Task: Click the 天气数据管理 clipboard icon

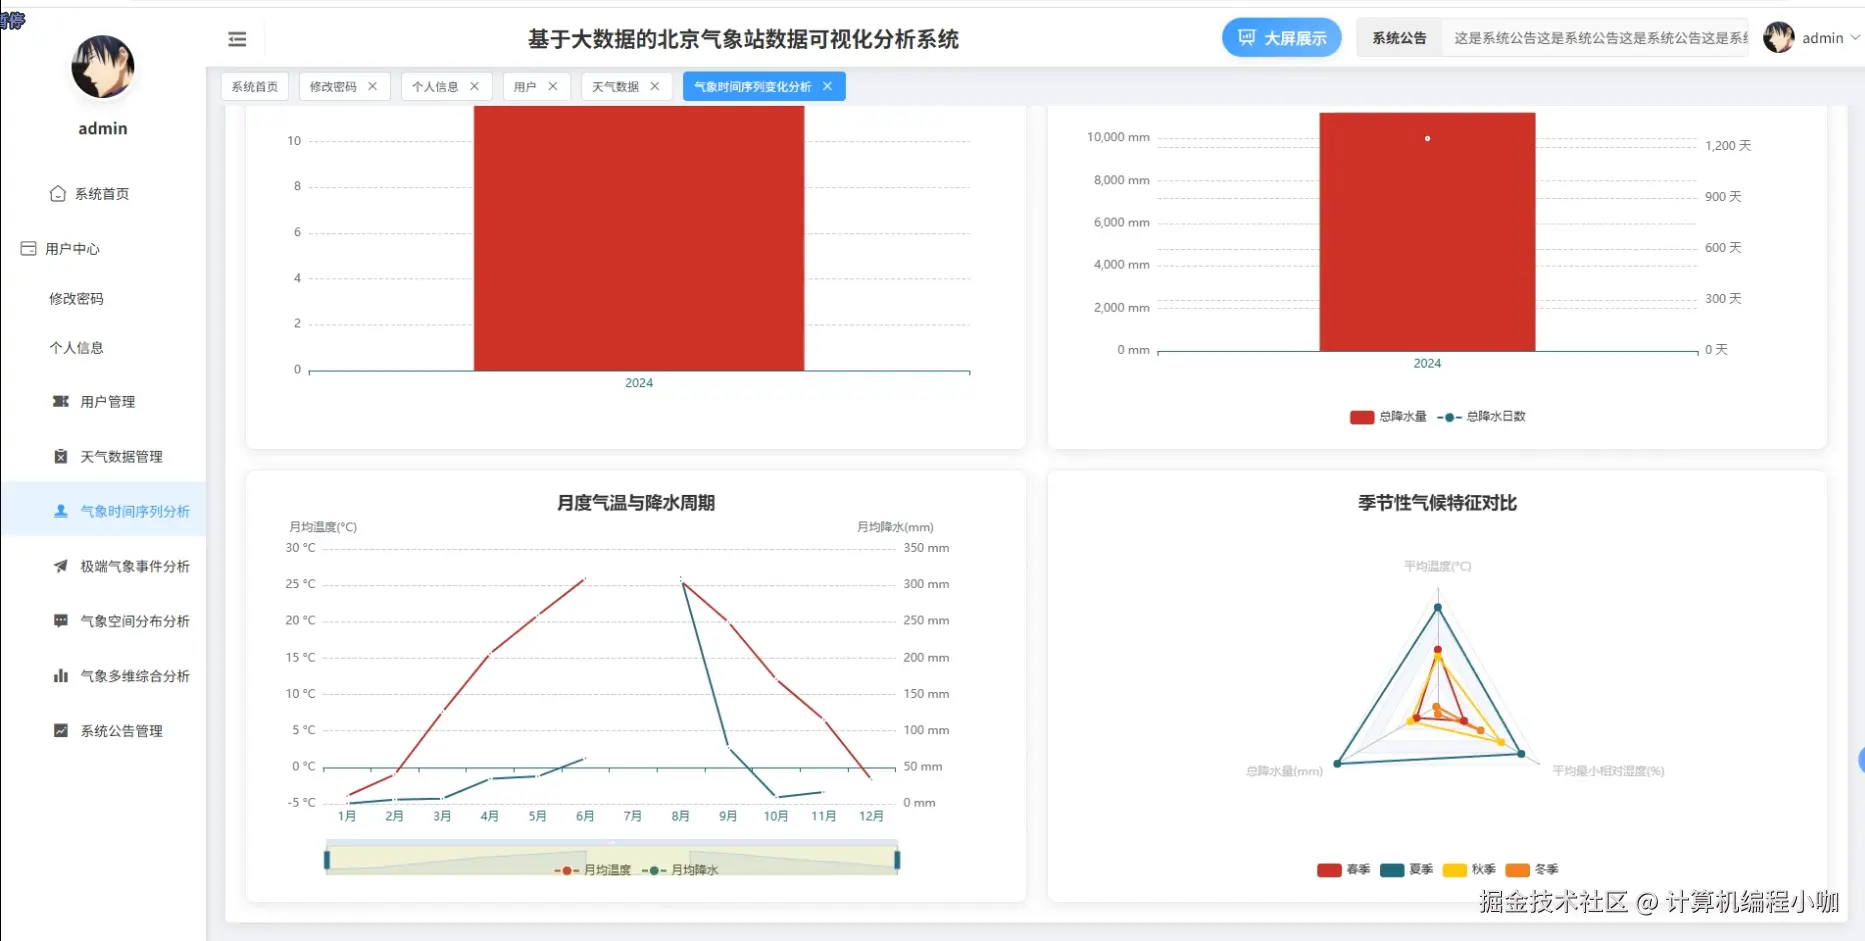Action: coord(61,456)
